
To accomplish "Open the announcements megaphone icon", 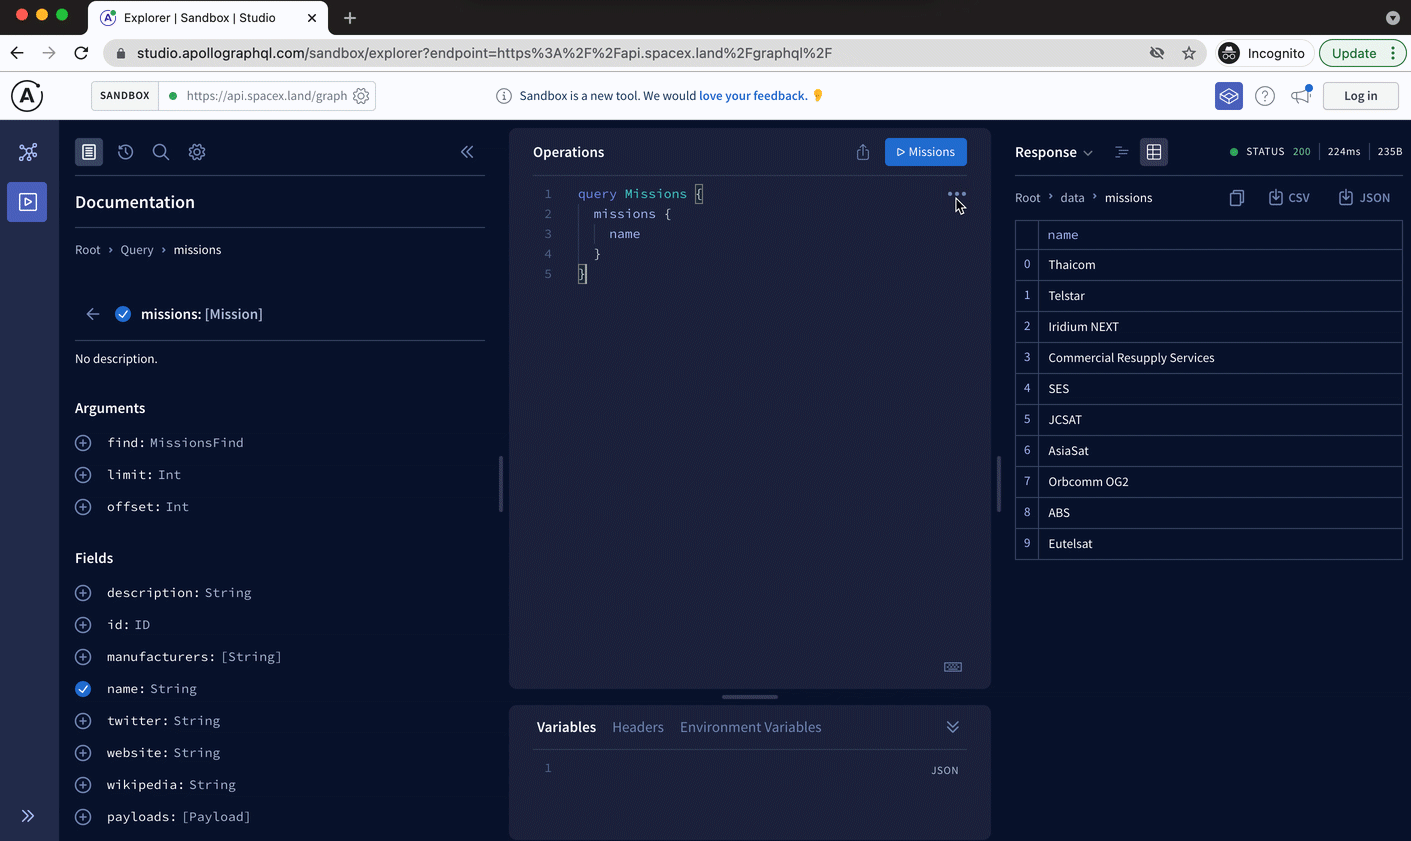I will click(1301, 96).
